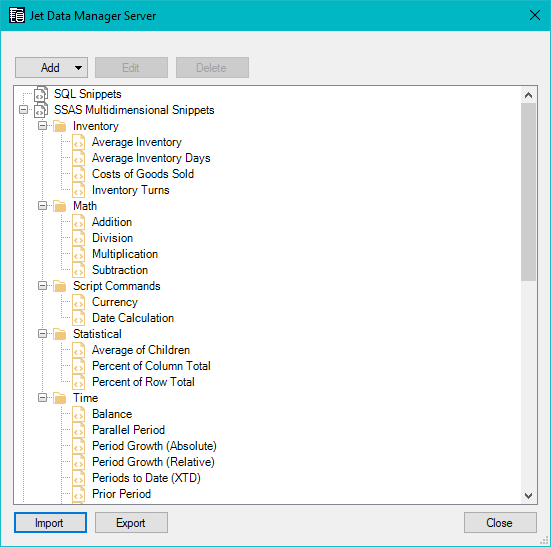551x547 pixels.
Task: Select the Period Growth (Relative) item
Action: [153, 462]
